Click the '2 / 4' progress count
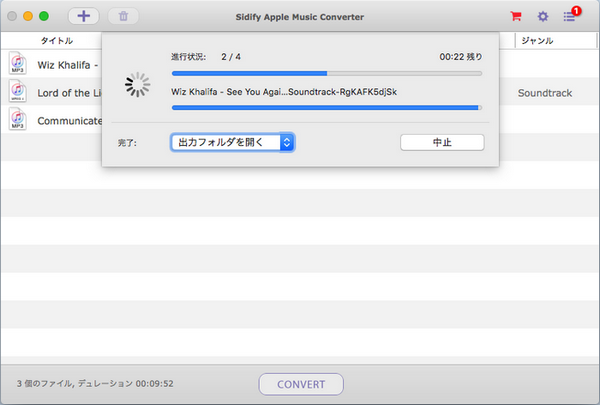Screen dimensions: 600x405 [231, 57]
